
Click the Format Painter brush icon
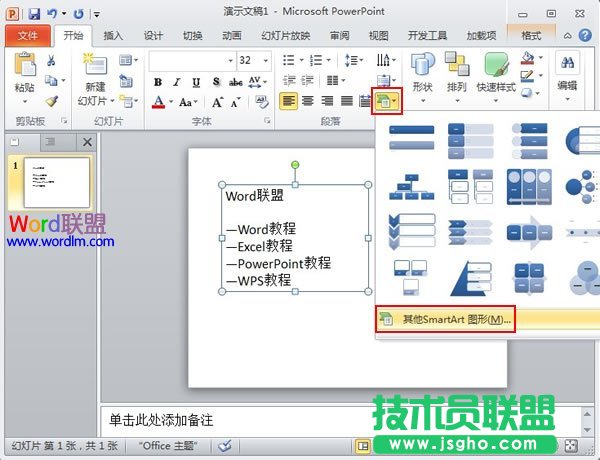tap(52, 101)
